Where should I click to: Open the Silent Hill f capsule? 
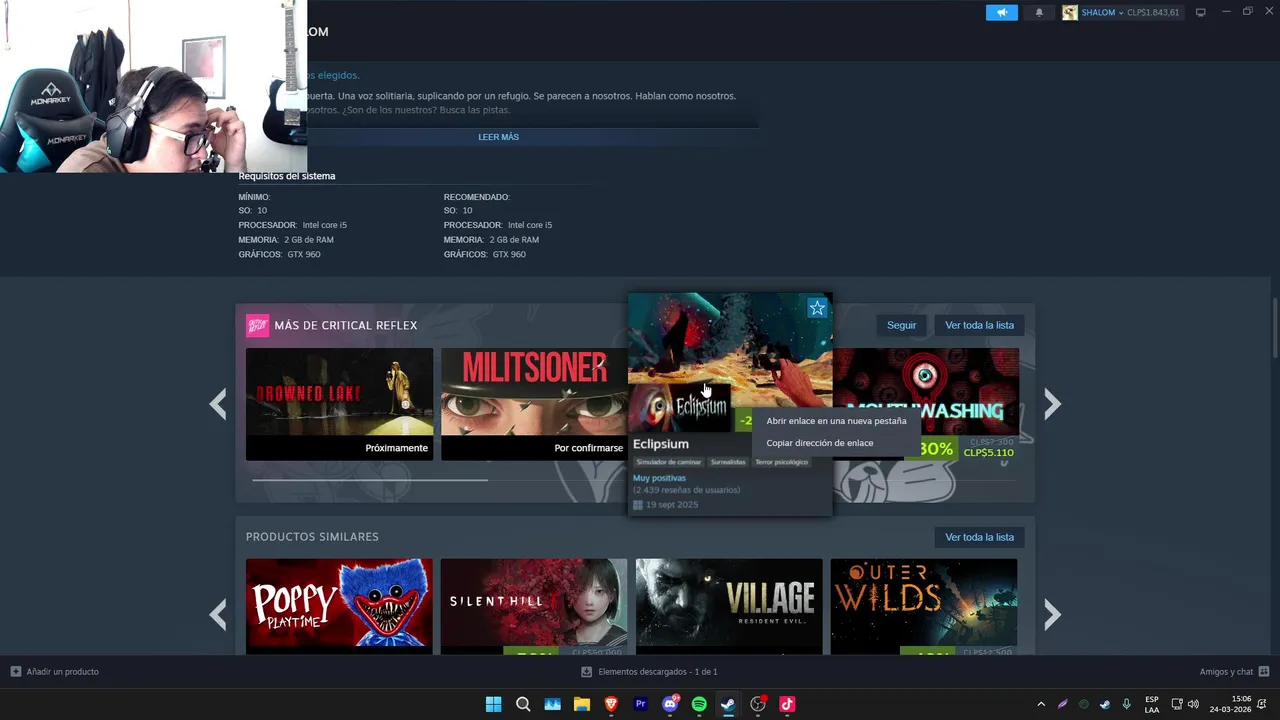[x=534, y=606]
